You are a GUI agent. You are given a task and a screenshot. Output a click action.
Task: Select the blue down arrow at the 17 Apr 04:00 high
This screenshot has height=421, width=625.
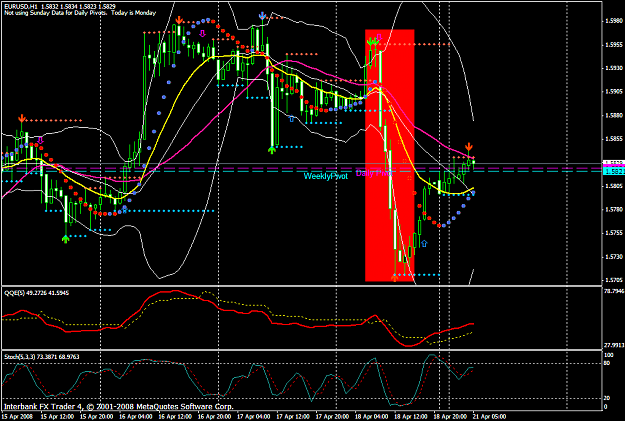coord(262,16)
